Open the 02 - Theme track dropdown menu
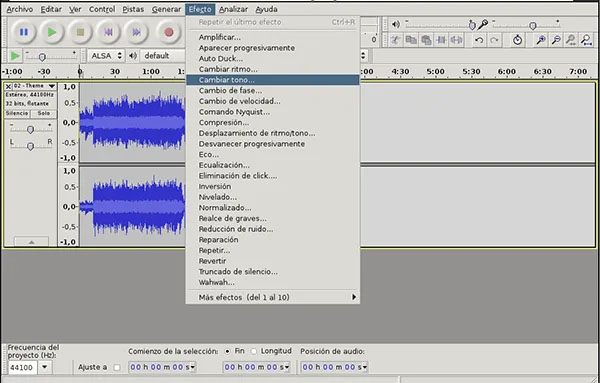The height and width of the screenshot is (383, 600). [52, 86]
